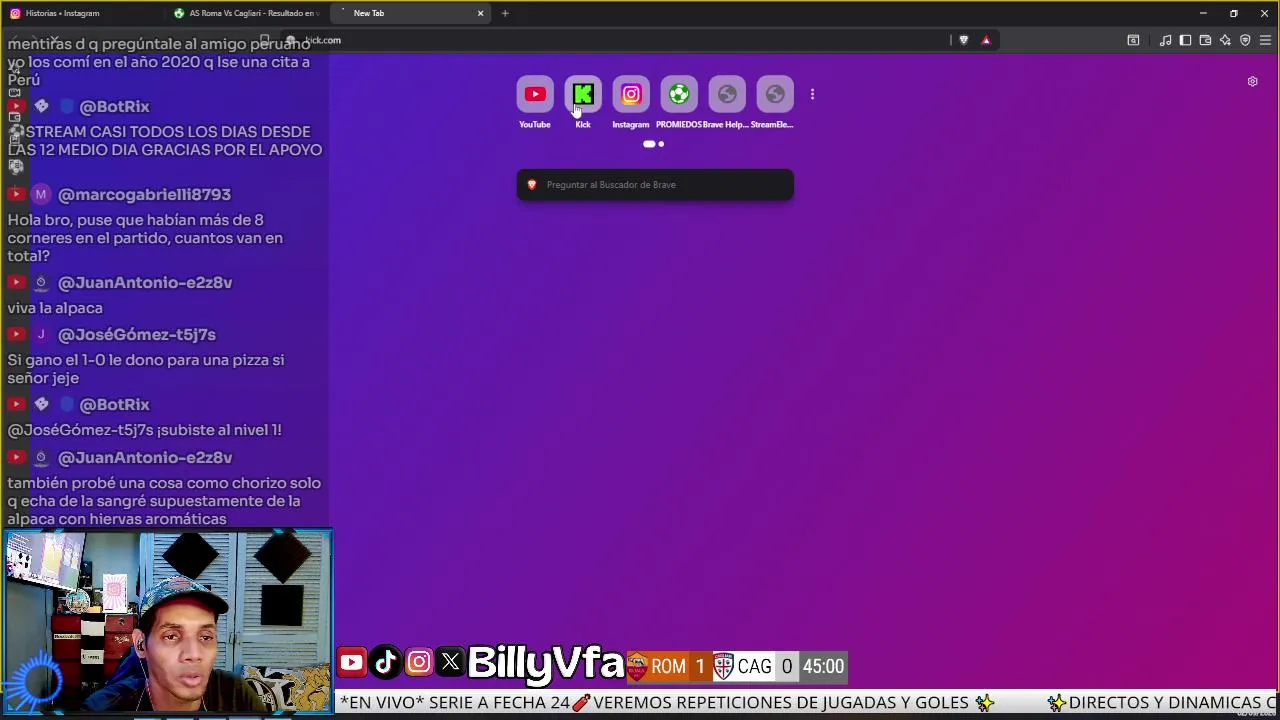Open the Brave VPN shield icon
1280x720 pixels.
coord(1245,40)
